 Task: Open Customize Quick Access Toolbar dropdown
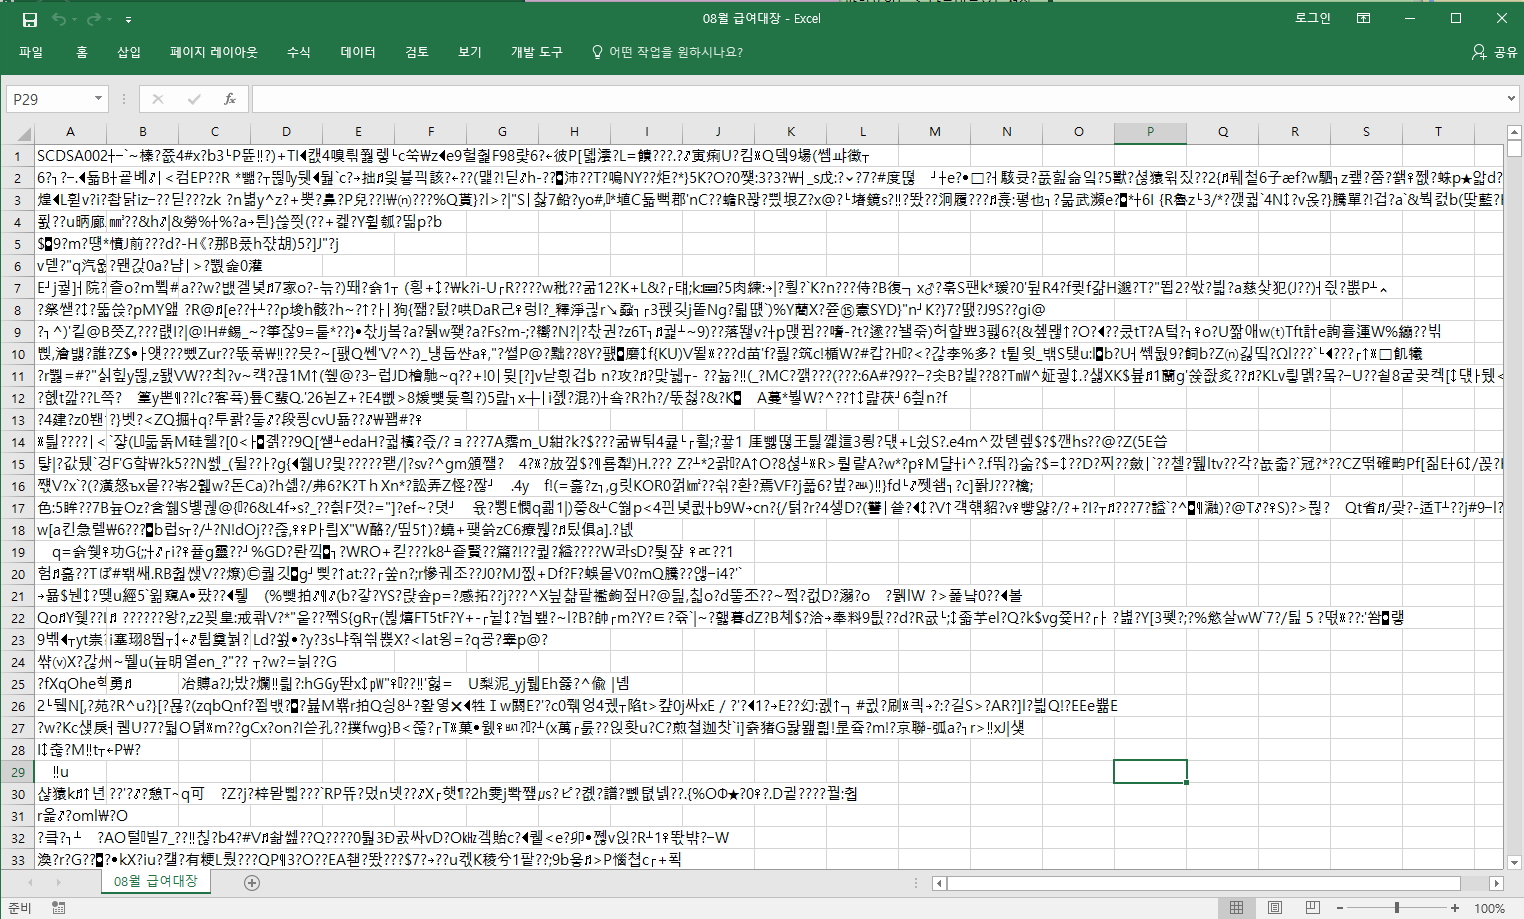[x=129, y=19]
